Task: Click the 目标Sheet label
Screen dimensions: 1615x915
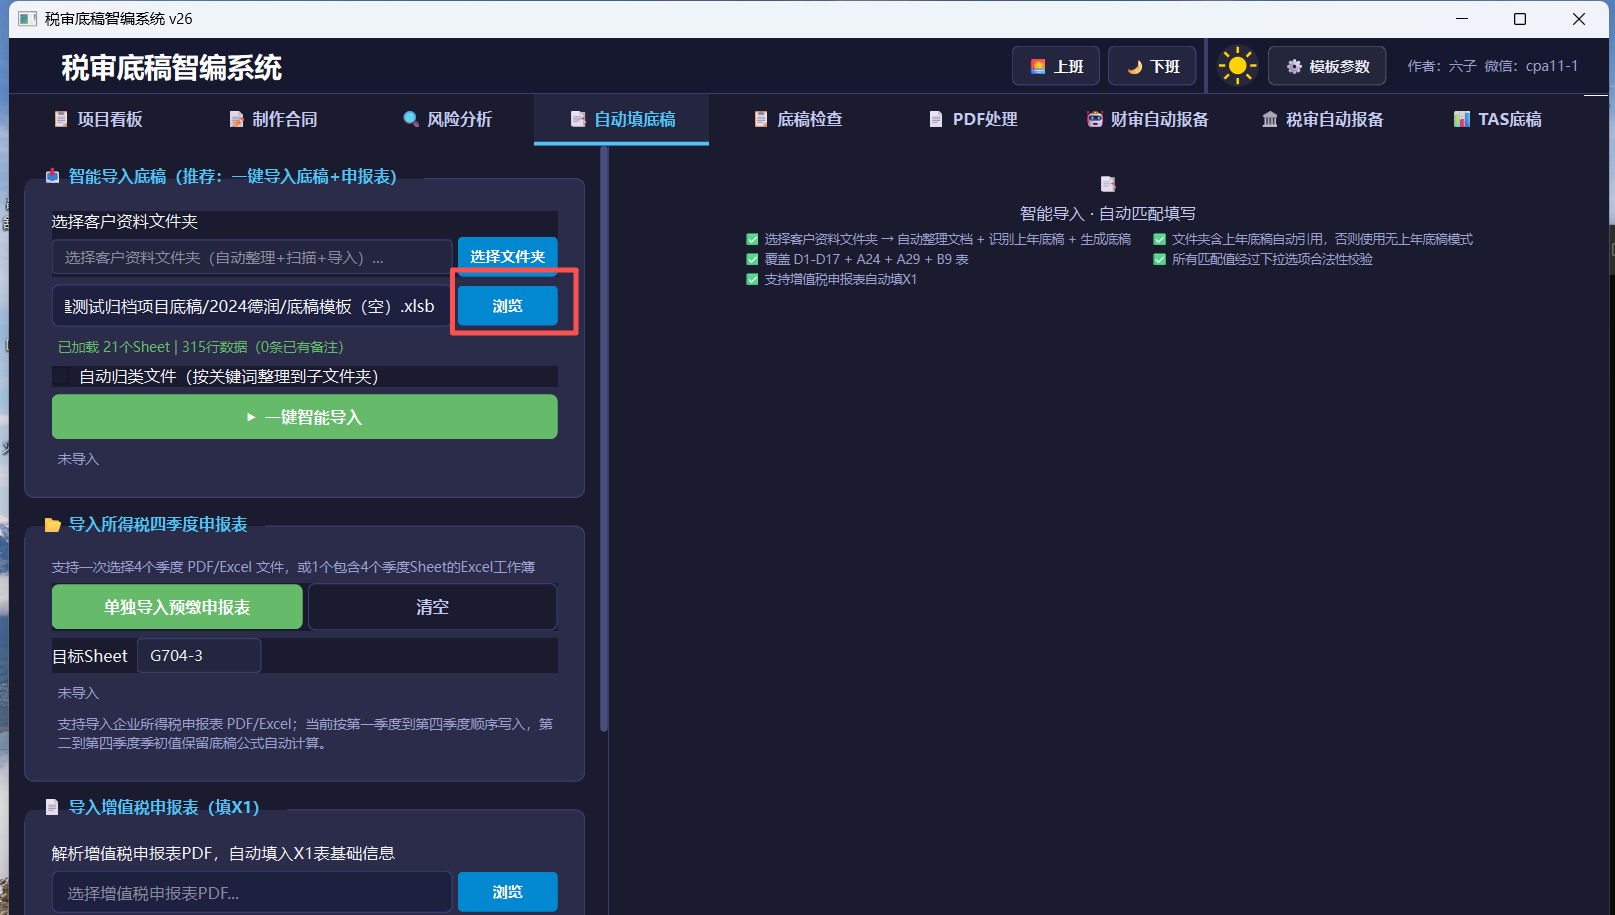Action: (x=90, y=656)
